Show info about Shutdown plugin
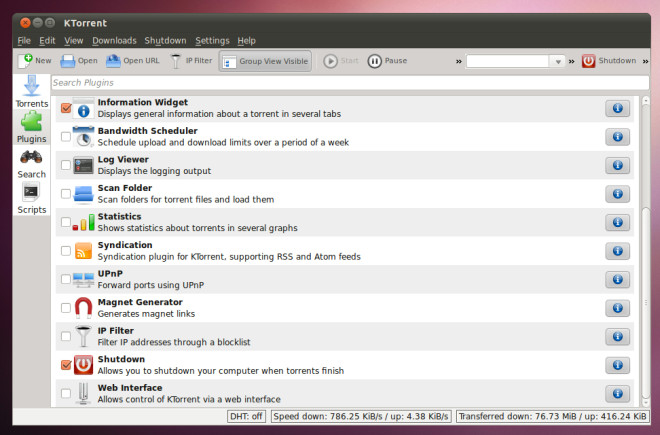660x435 pixels. pyautogui.click(x=617, y=365)
